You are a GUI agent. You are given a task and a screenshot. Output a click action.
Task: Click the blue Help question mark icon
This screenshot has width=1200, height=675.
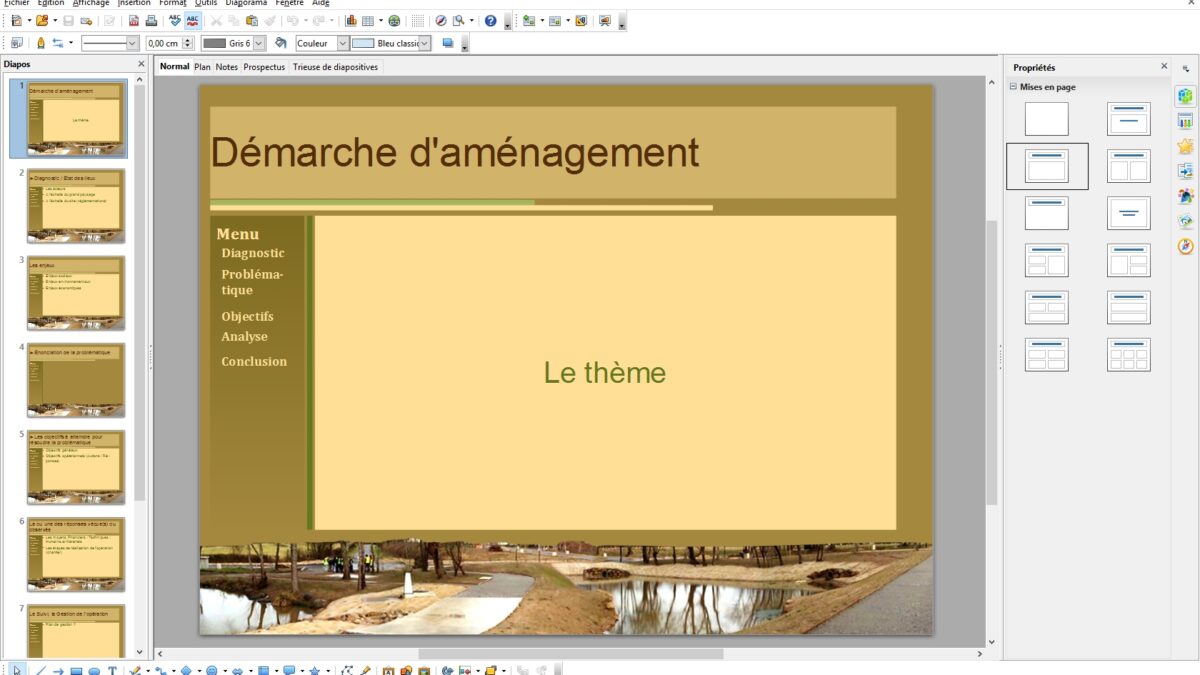point(490,21)
